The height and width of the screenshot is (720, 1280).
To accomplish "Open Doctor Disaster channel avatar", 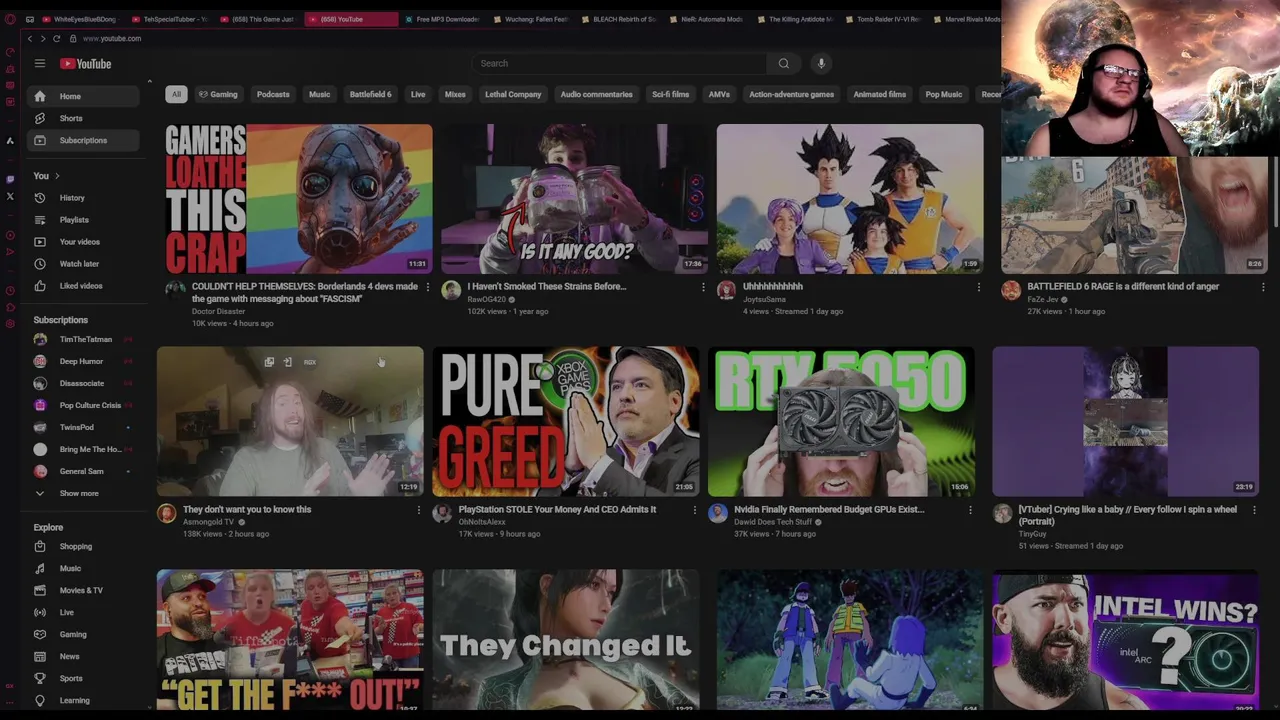I will tap(176, 290).
